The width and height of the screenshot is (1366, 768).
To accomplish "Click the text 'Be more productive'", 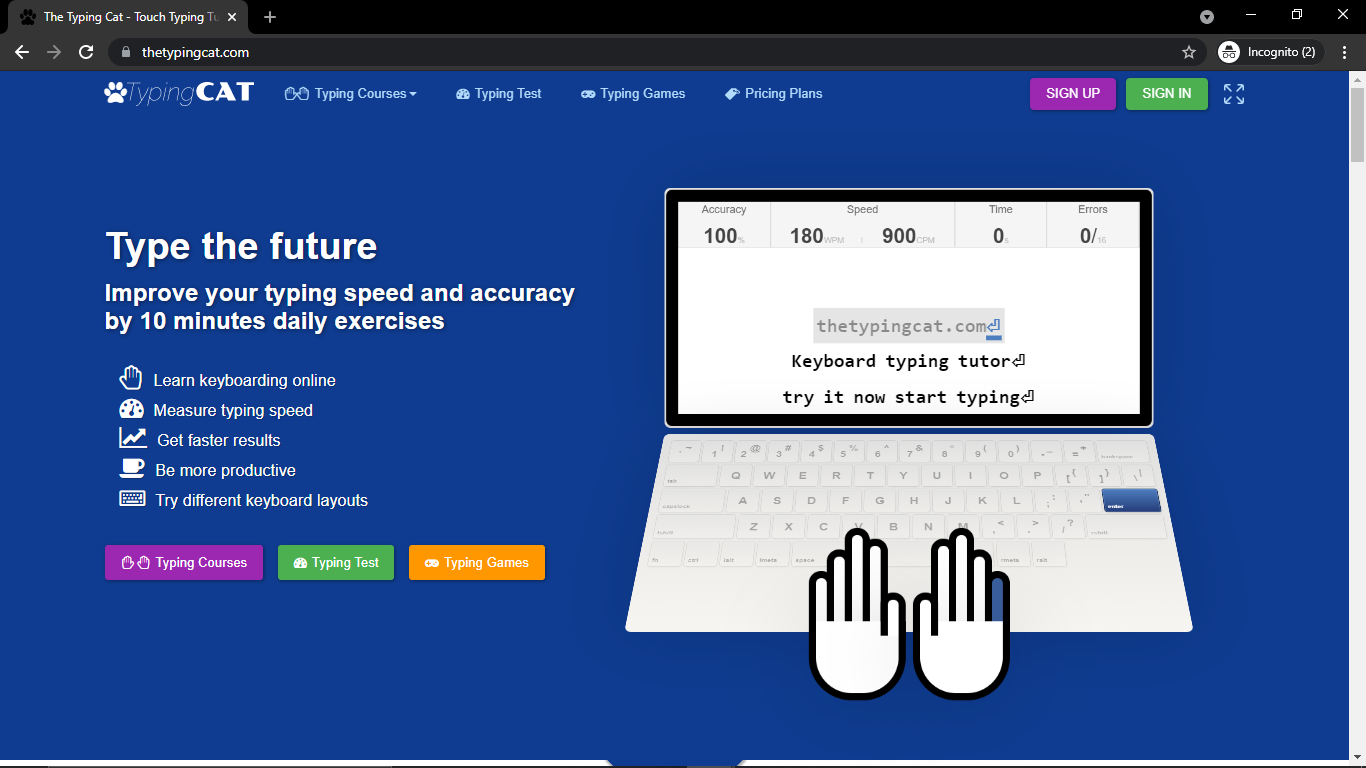I will pyautogui.click(x=226, y=470).
